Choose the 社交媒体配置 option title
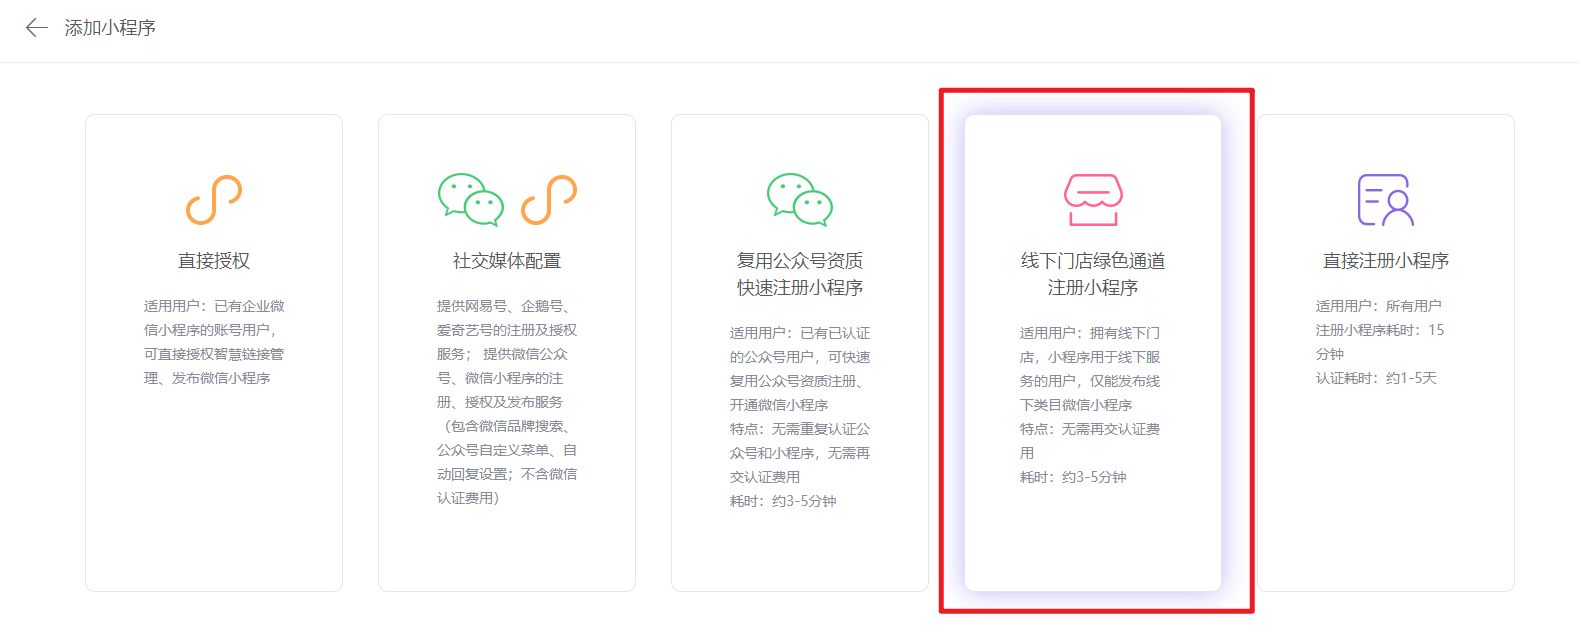Image resolution: width=1579 pixels, height=625 pixels. click(507, 261)
